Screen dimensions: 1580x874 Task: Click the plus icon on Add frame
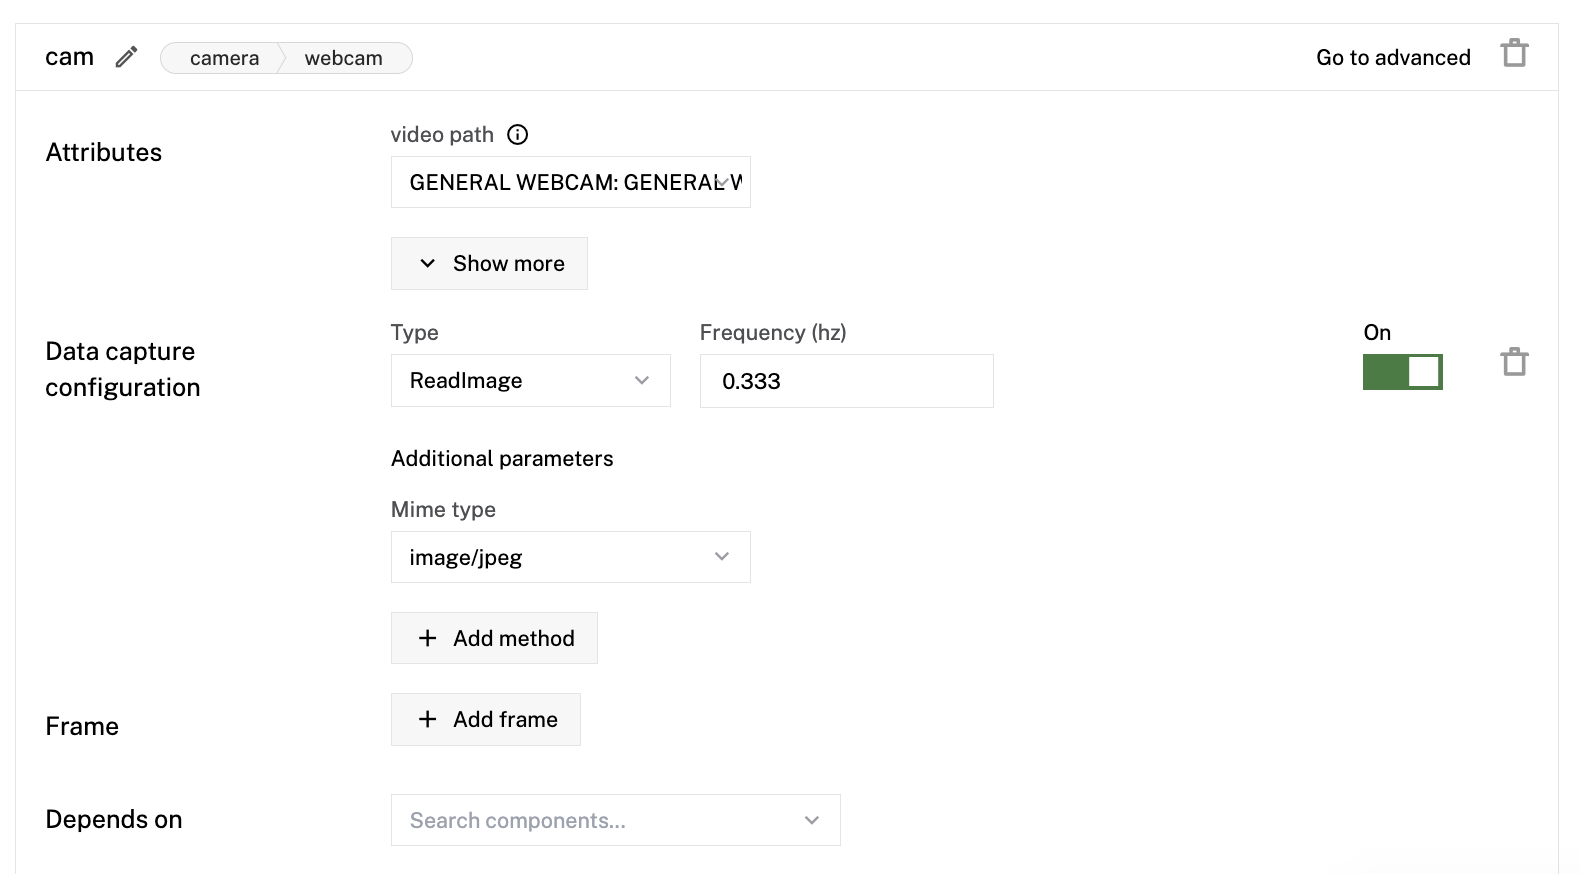pos(428,719)
